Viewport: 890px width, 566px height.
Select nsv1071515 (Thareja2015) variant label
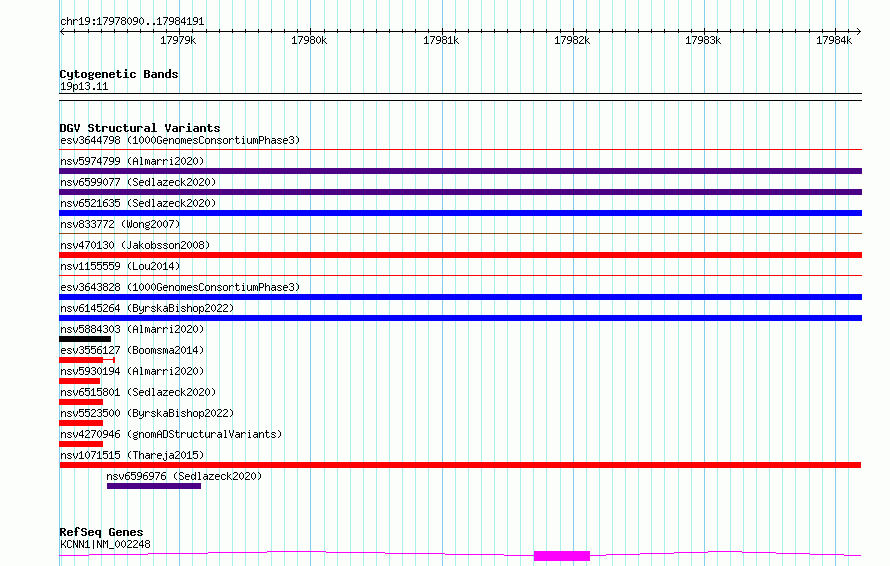click(132, 455)
